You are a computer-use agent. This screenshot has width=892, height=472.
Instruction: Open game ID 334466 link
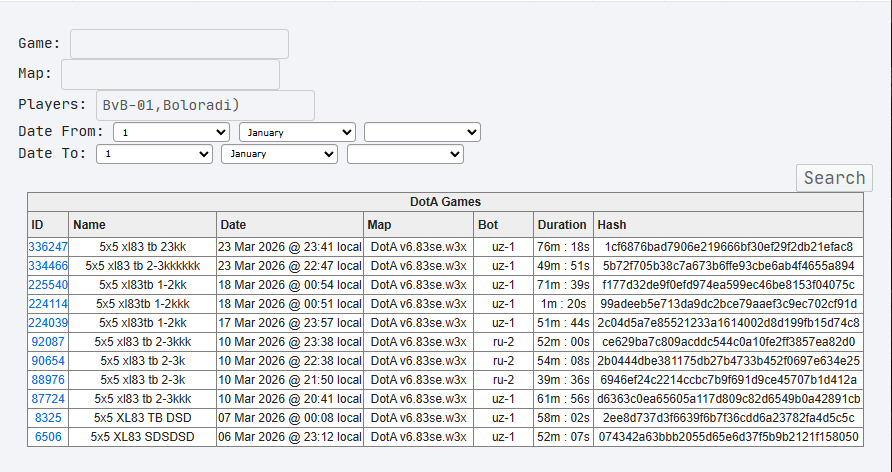[48, 266]
